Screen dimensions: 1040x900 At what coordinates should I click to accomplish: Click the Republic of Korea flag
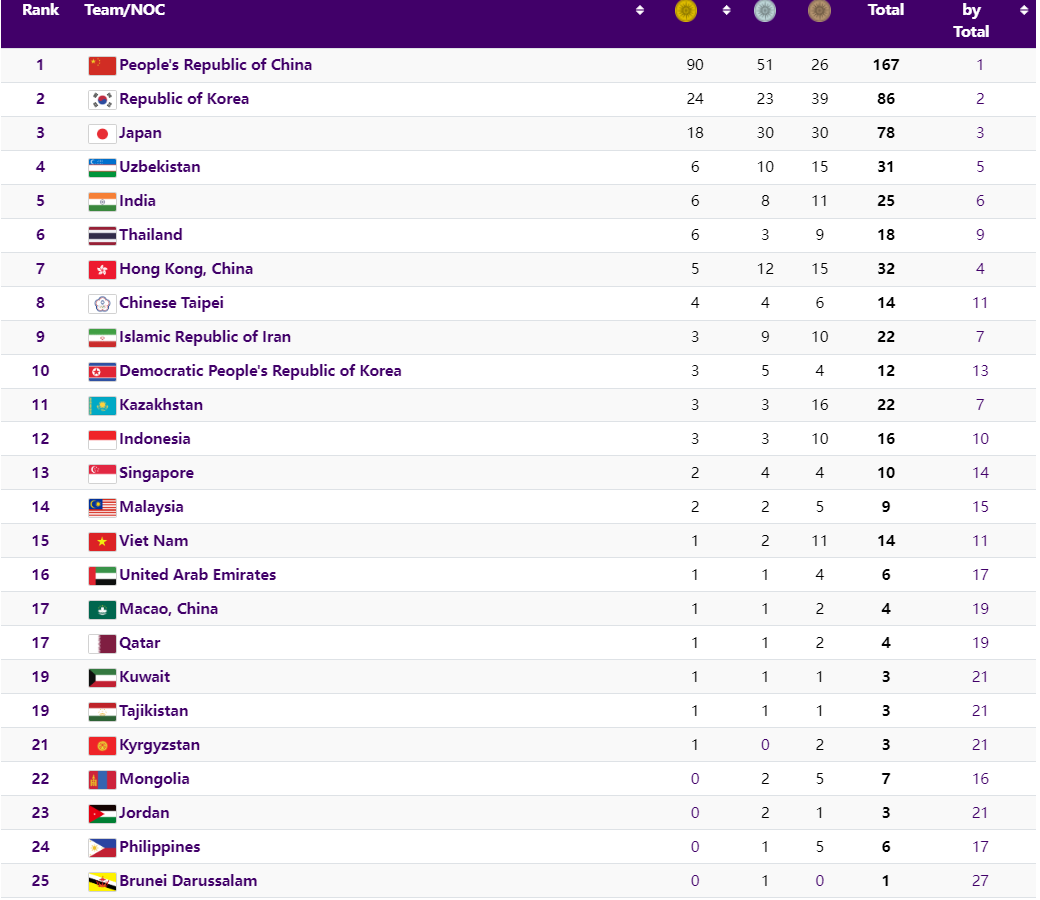click(x=102, y=100)
